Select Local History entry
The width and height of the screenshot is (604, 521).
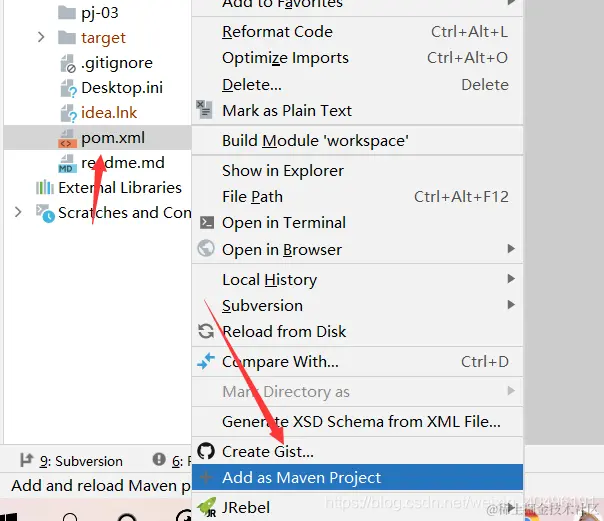point(357,280)
